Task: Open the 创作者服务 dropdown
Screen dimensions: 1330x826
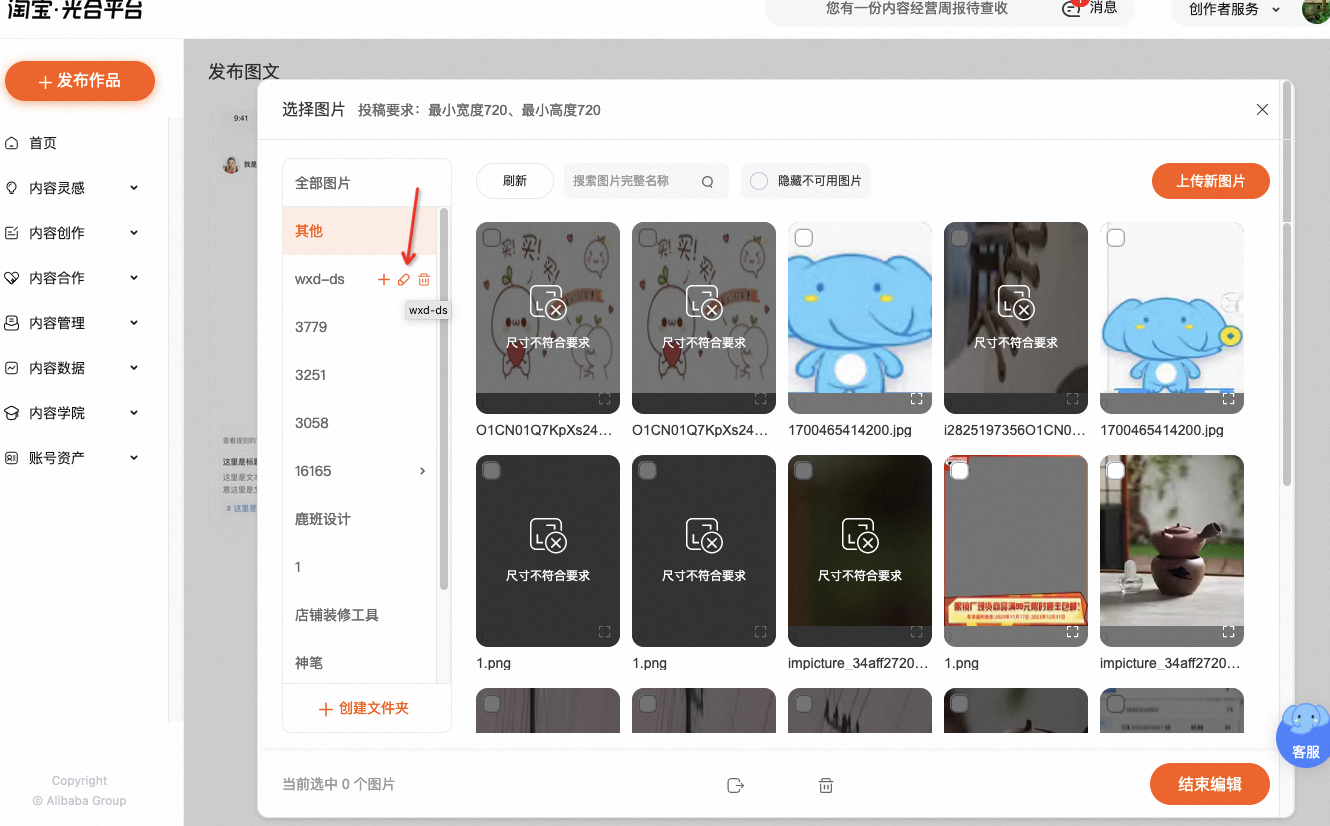Action: (1234, 9)
